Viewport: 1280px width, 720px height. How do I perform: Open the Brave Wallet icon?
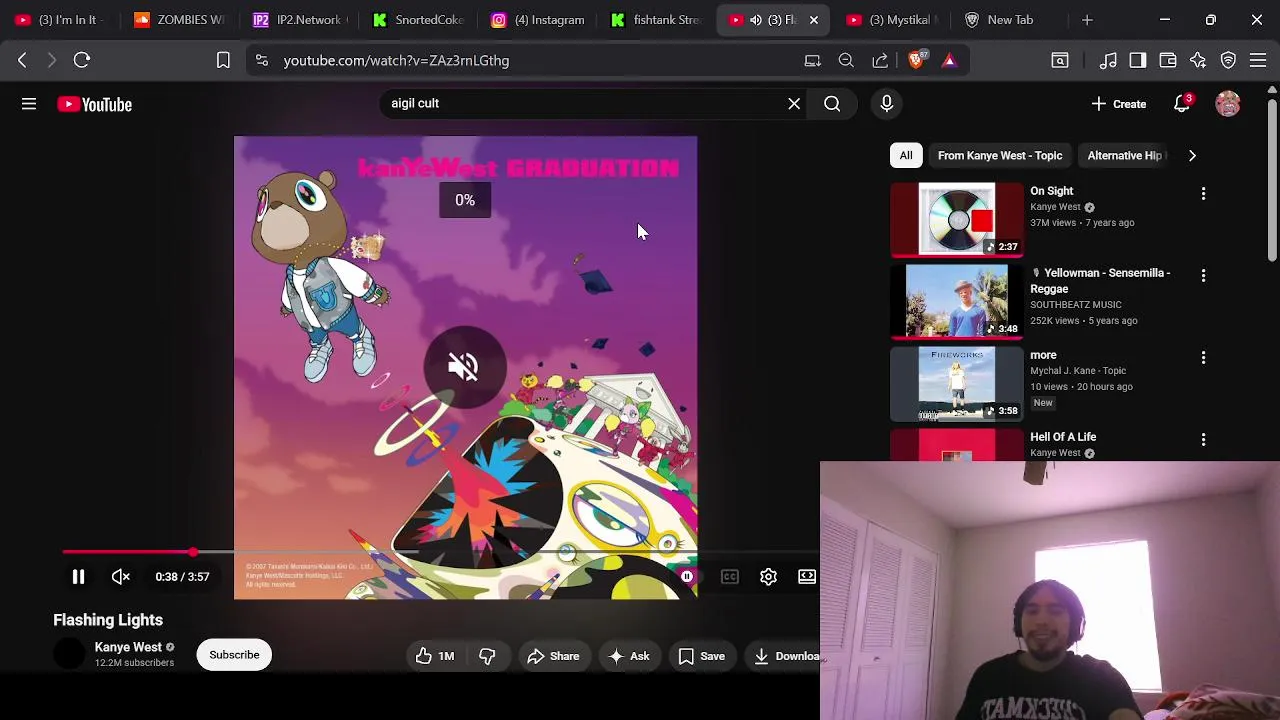pos(1168,60)
